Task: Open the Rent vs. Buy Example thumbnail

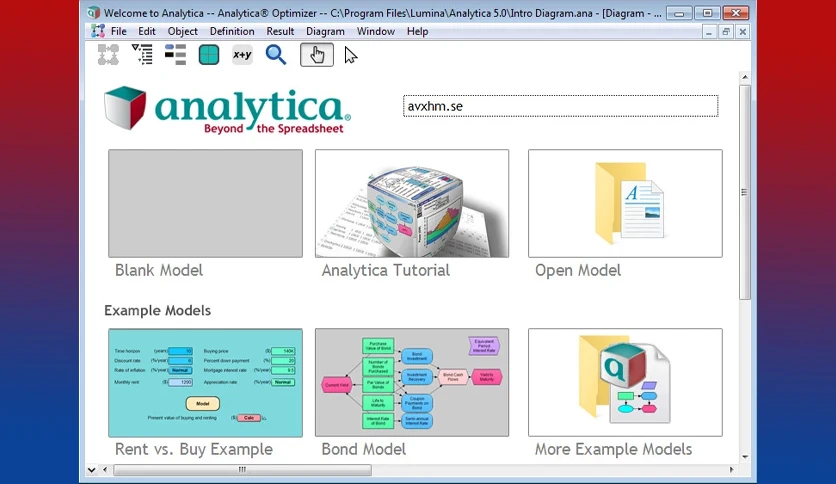Action: [x=205, y=382]
